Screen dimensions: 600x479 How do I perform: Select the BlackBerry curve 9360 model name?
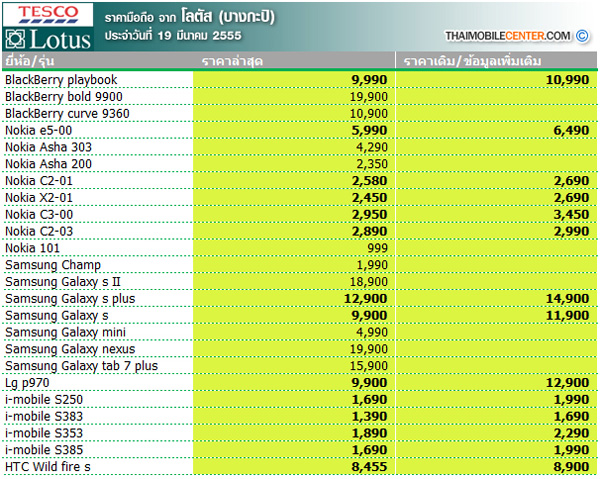tap(67, 114)
